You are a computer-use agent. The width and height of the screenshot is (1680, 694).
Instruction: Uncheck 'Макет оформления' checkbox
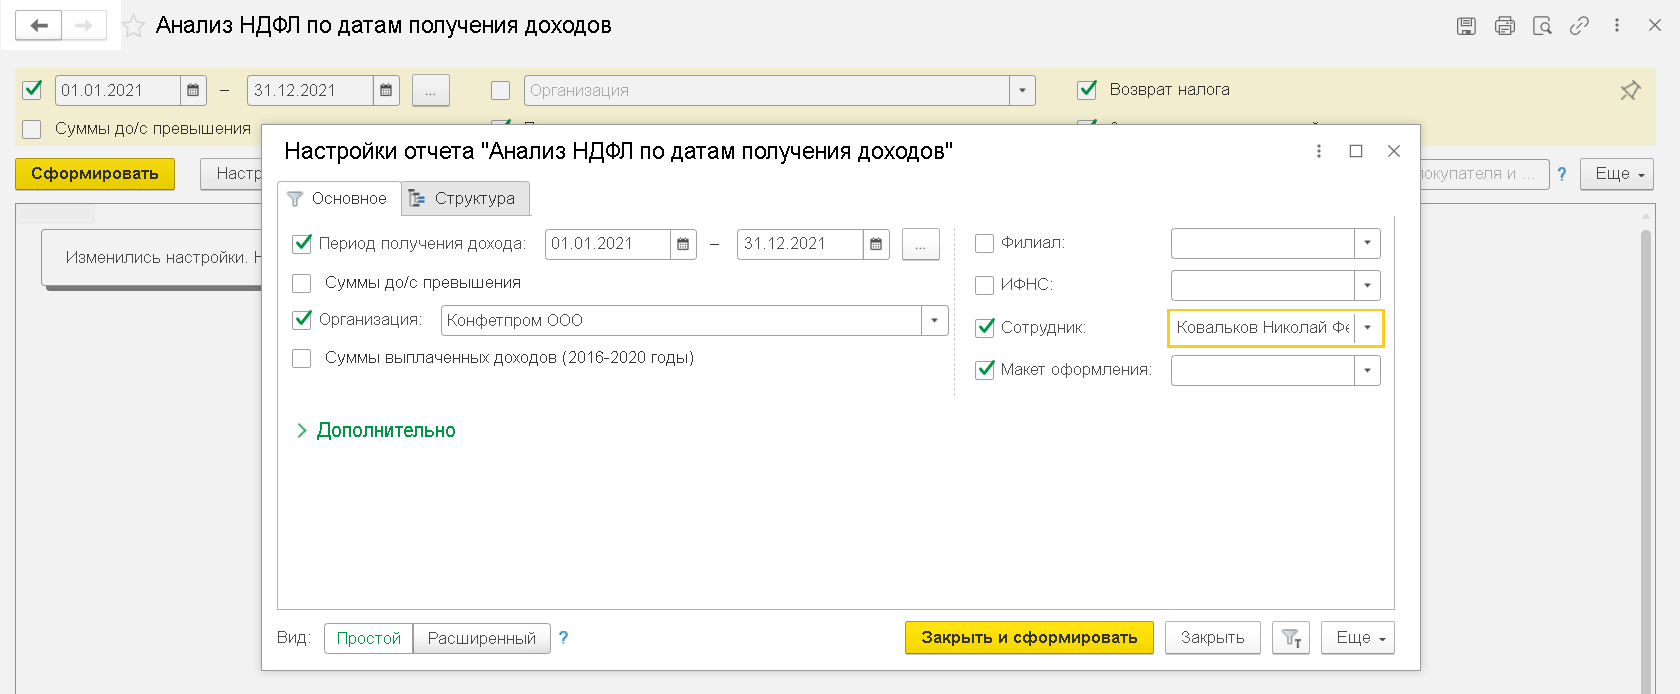(x=985, y=369)
